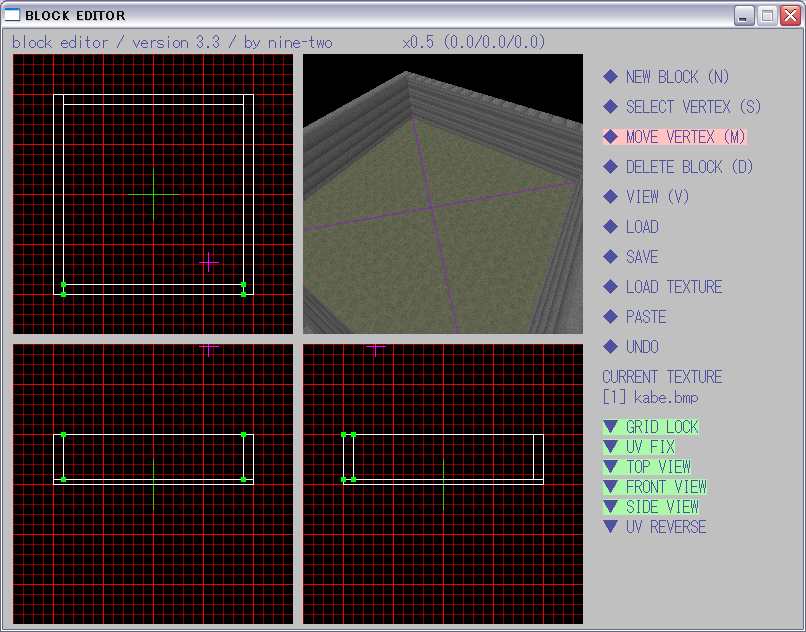Toggle the TOP VIEW triangle marker
Screen dimensions: 806x632
(x=610, y=467)
